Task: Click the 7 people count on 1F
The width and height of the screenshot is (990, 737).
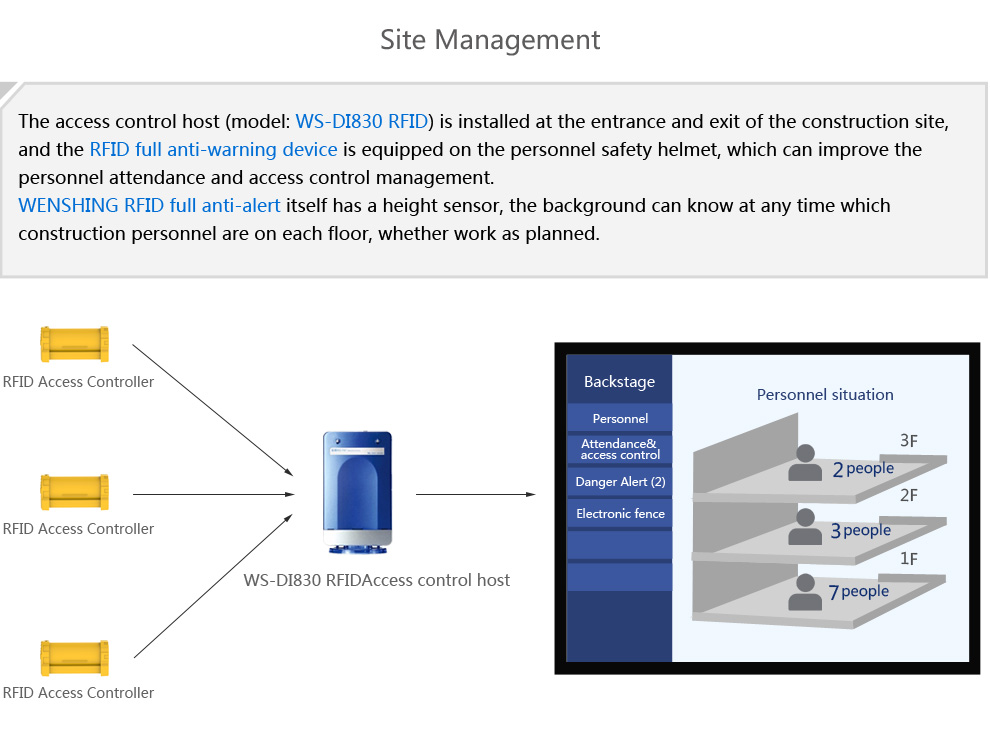Action: point(858,592)
